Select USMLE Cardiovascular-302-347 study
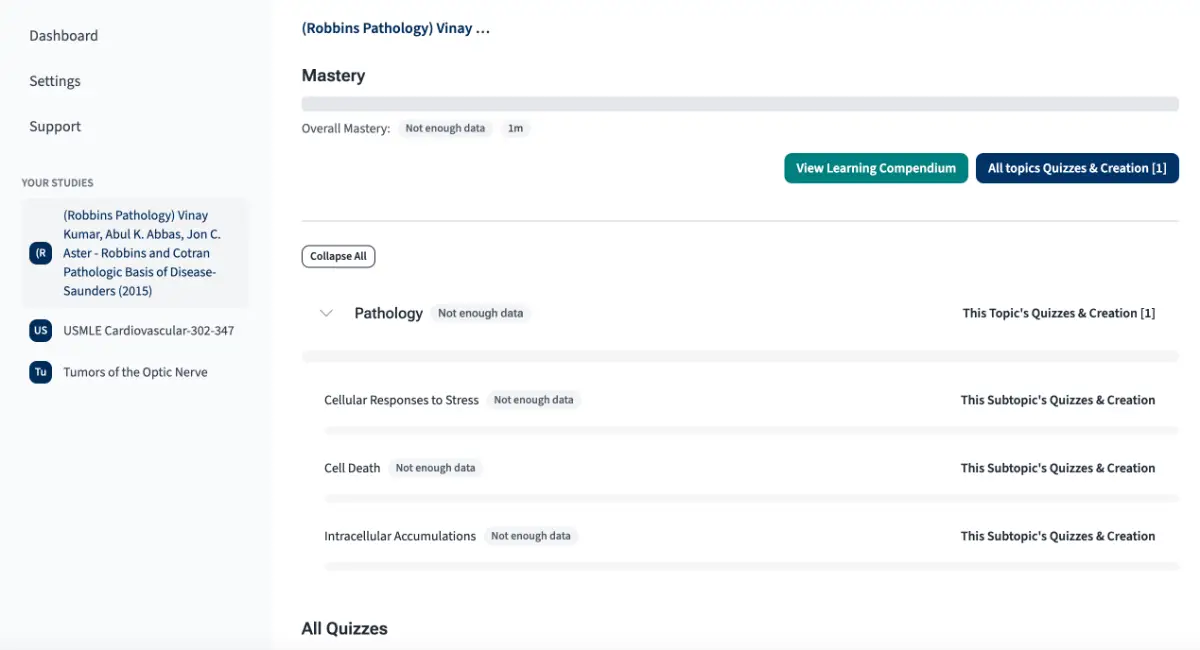This screenshot has height=650, width=1200. click(148, 330)
